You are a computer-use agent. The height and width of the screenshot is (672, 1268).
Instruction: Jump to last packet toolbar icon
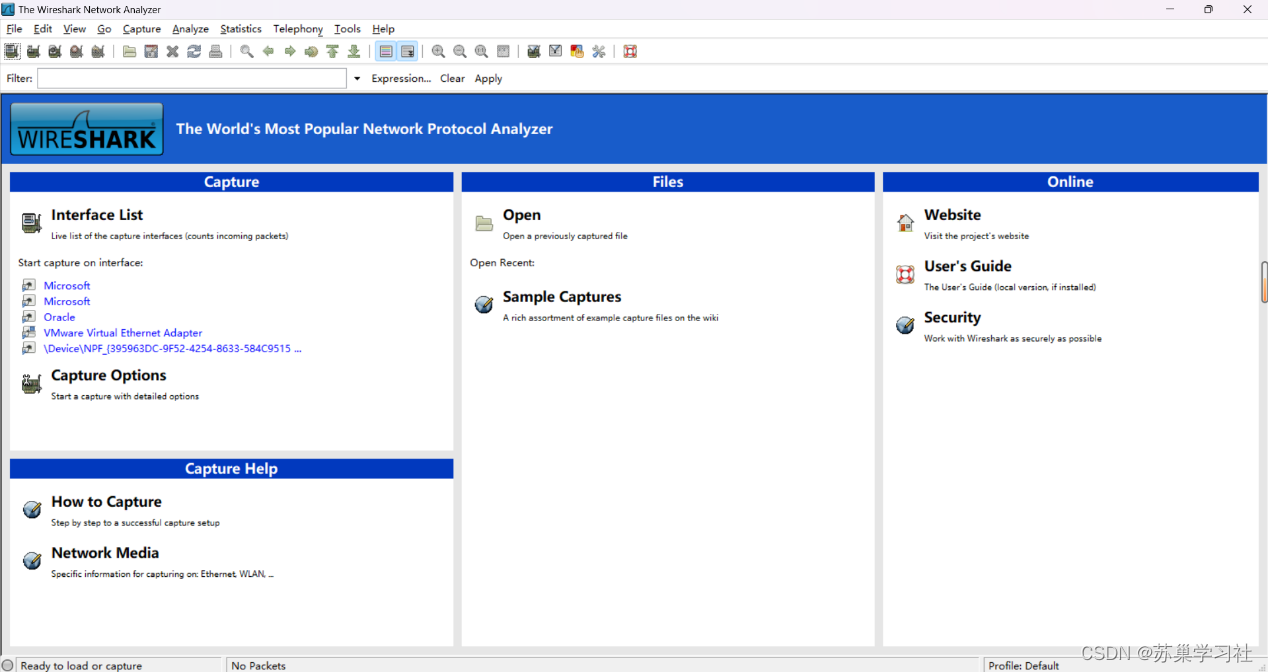(354, 51)
